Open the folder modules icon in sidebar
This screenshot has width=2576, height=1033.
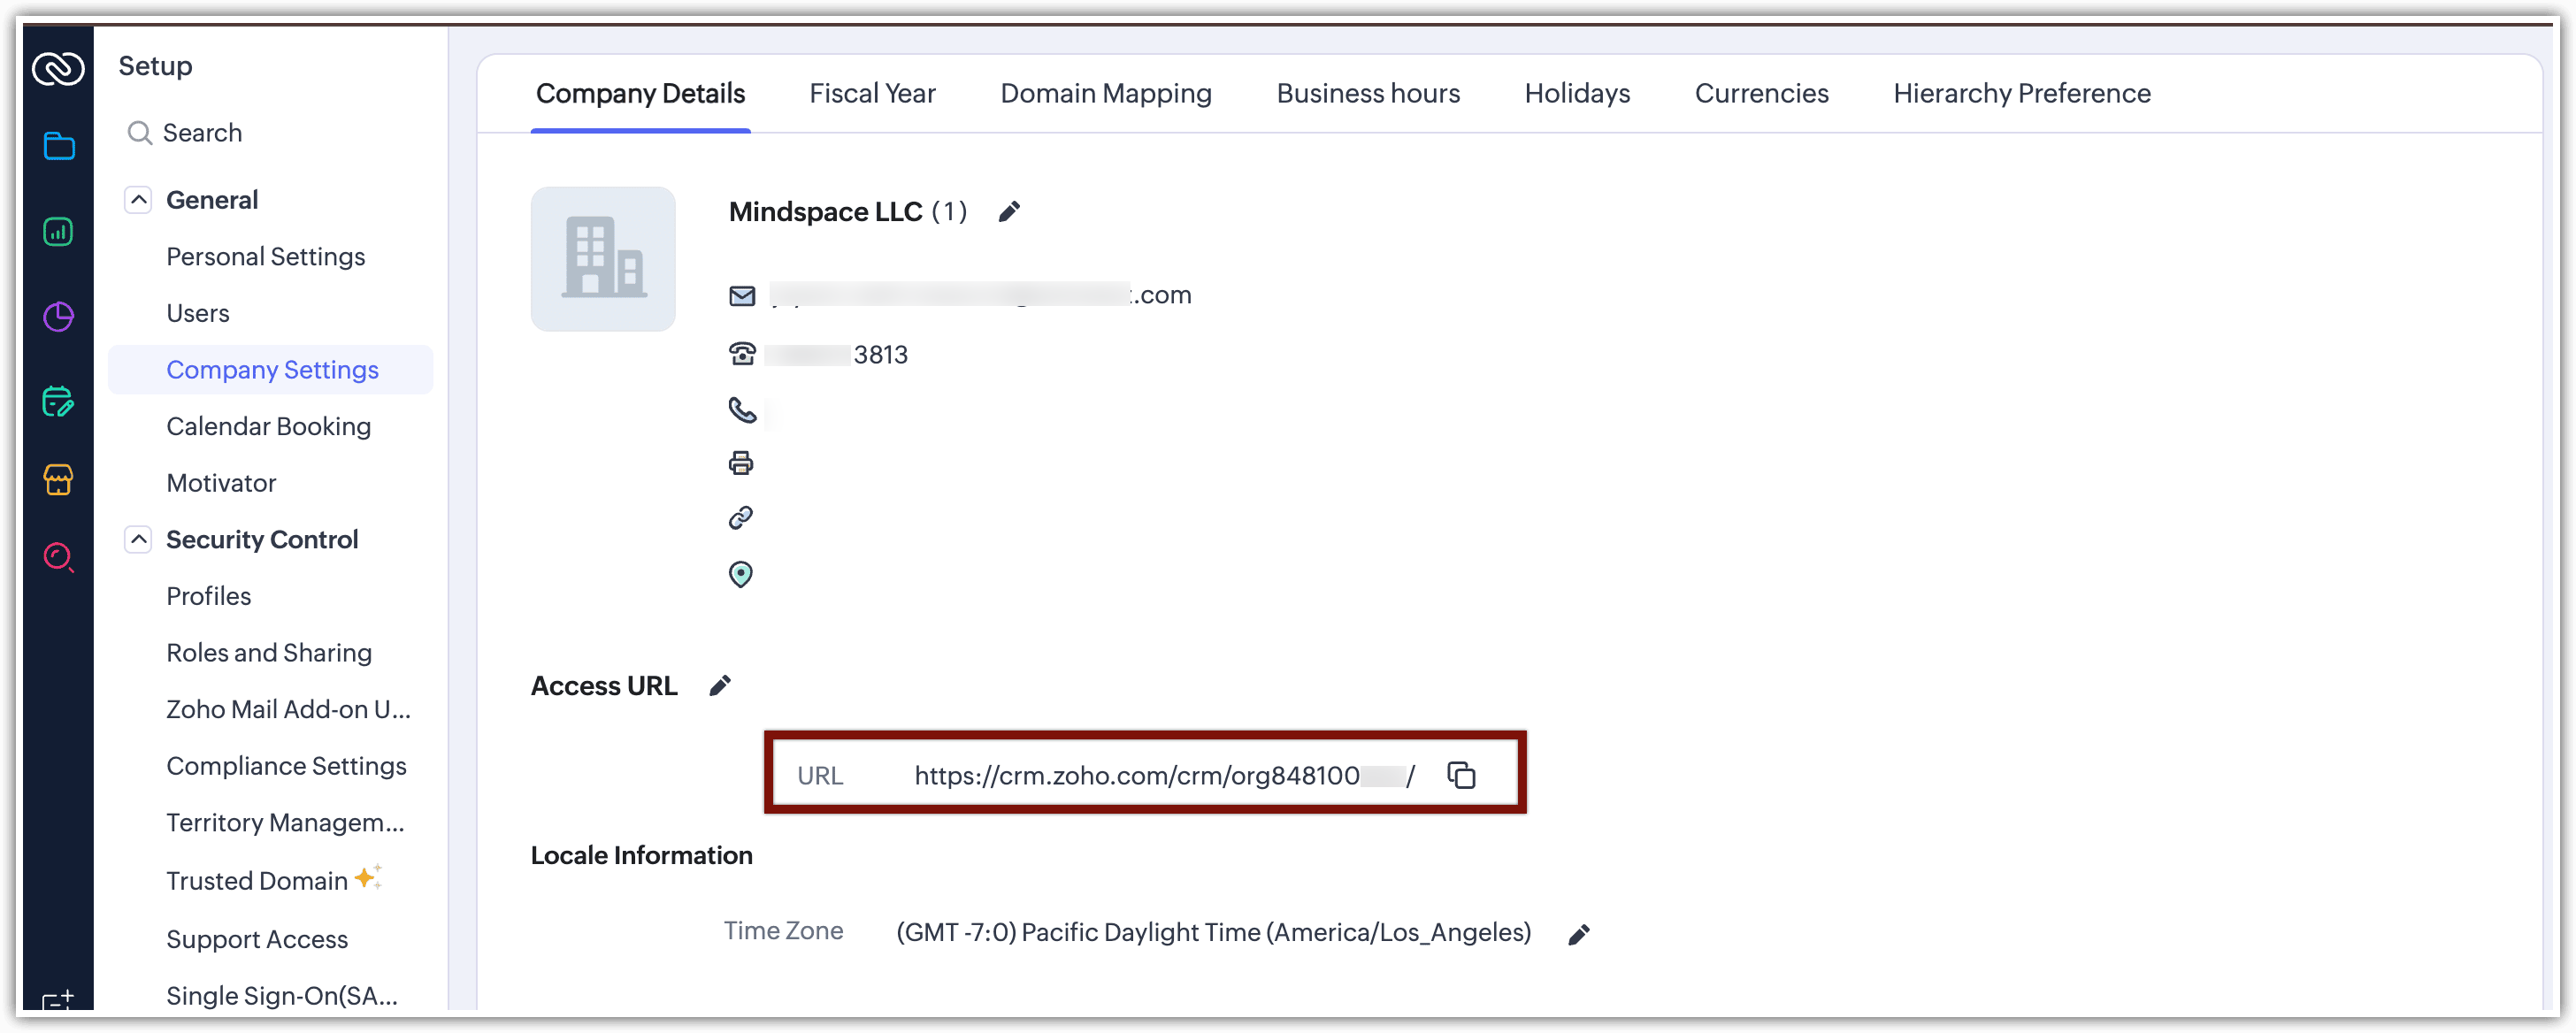coord(59,146)
